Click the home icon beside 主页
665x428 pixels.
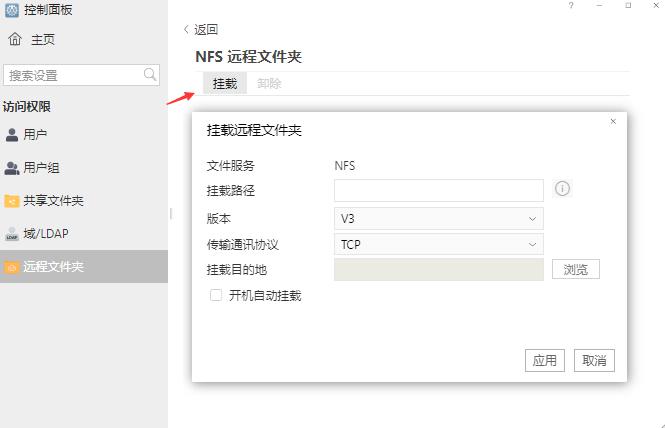click(14, 40)
